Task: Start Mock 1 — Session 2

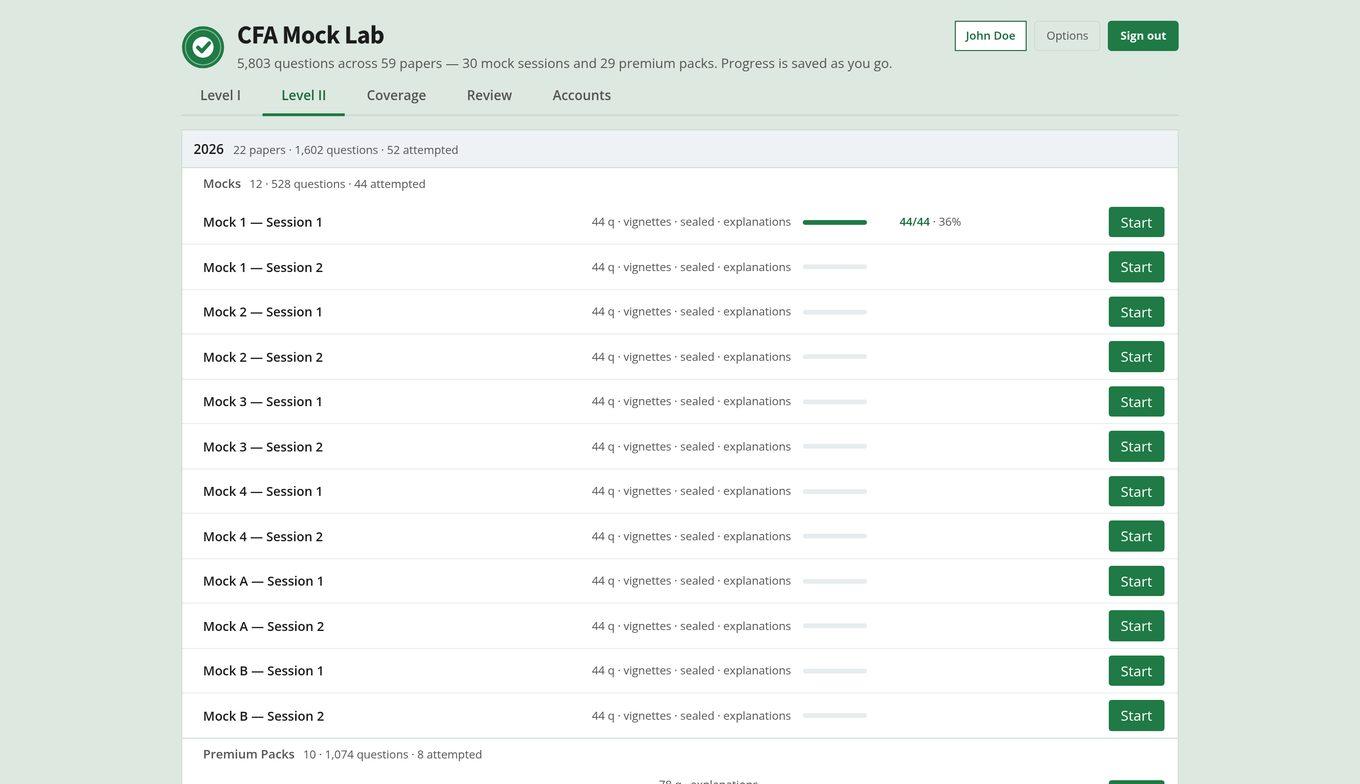Action: click(x=1136, y=267)
